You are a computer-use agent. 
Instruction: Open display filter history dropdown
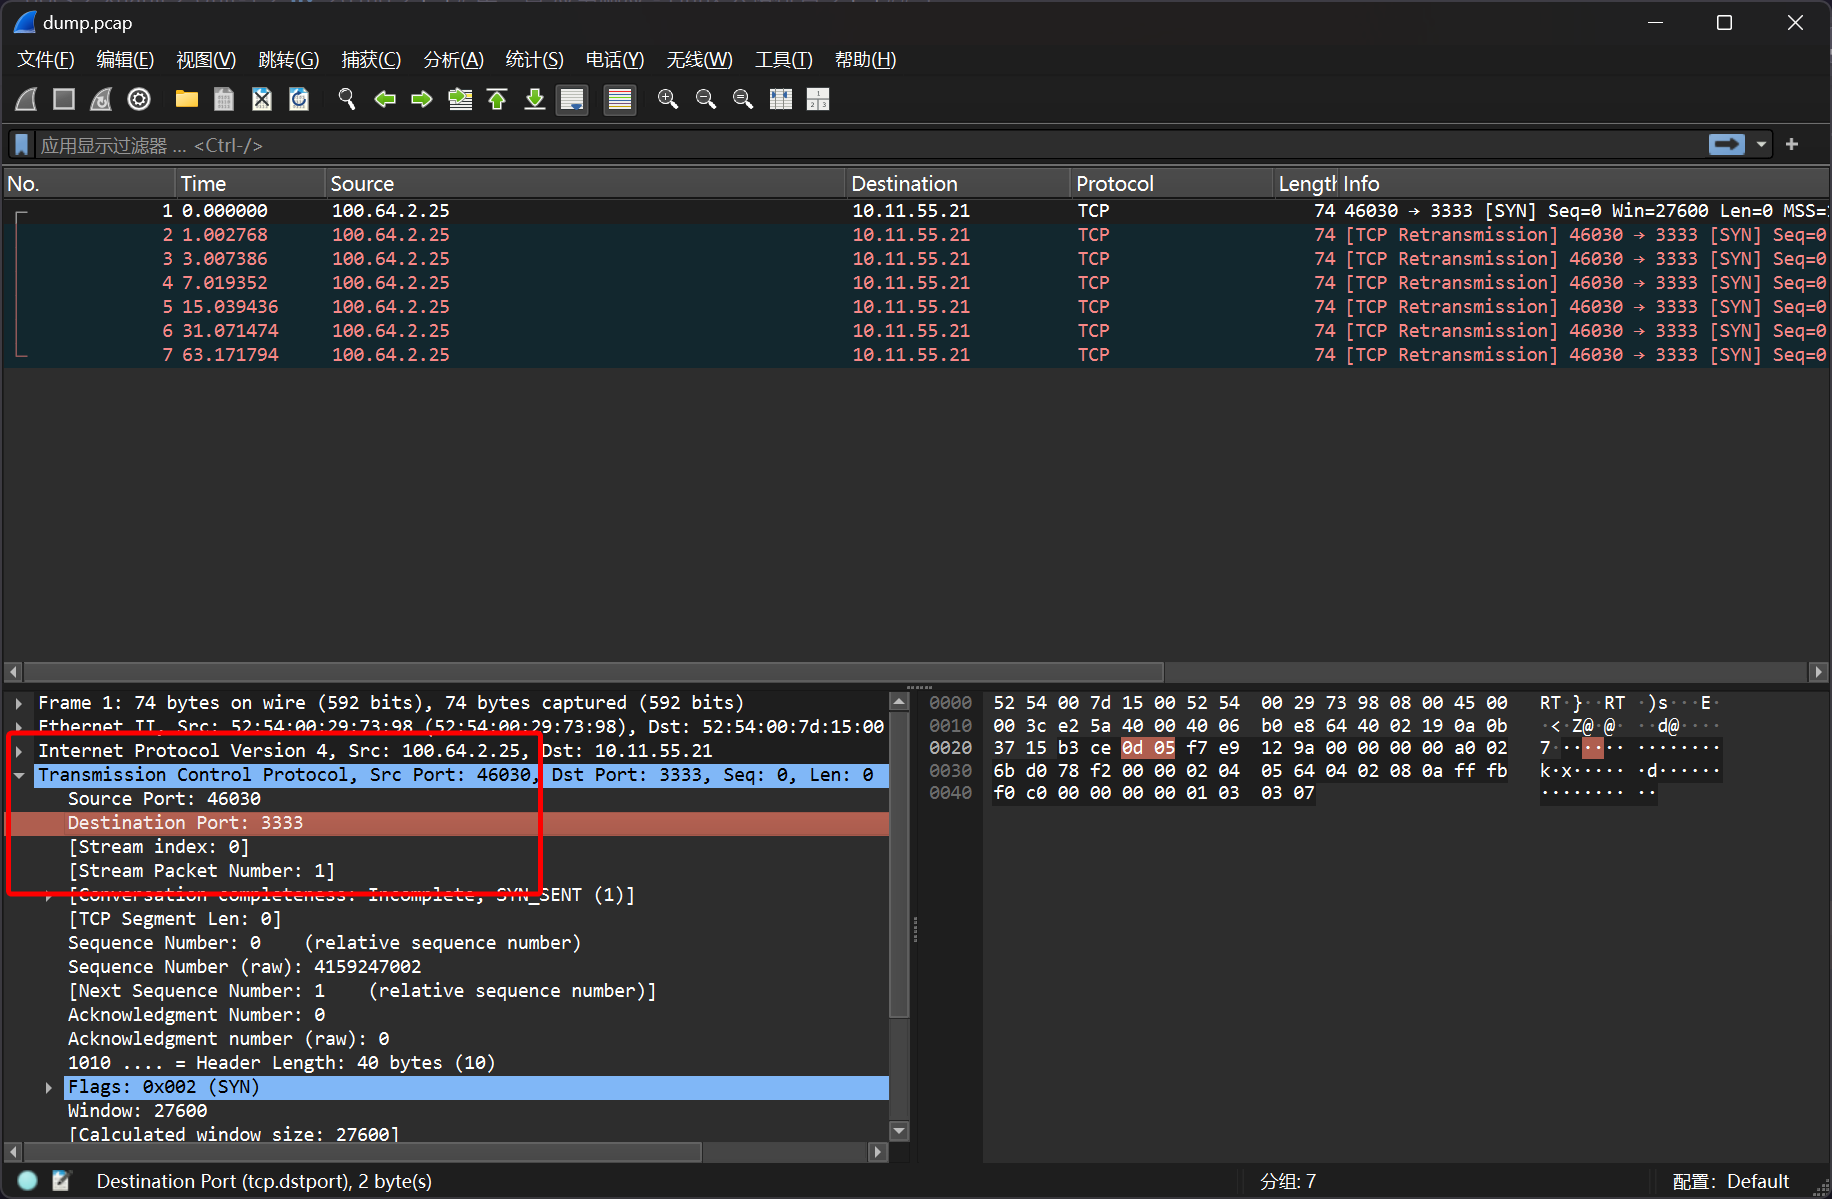(1761, 145)
